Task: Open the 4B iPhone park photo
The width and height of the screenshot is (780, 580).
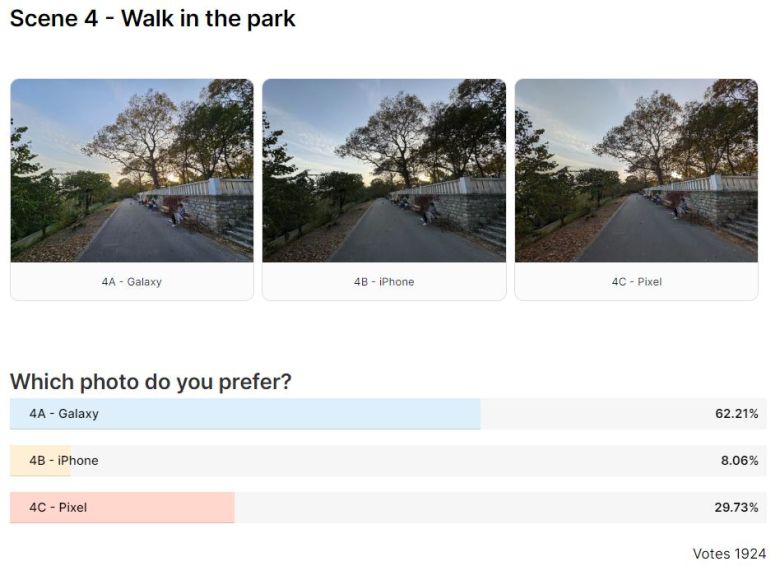Action: click(384, 170)
